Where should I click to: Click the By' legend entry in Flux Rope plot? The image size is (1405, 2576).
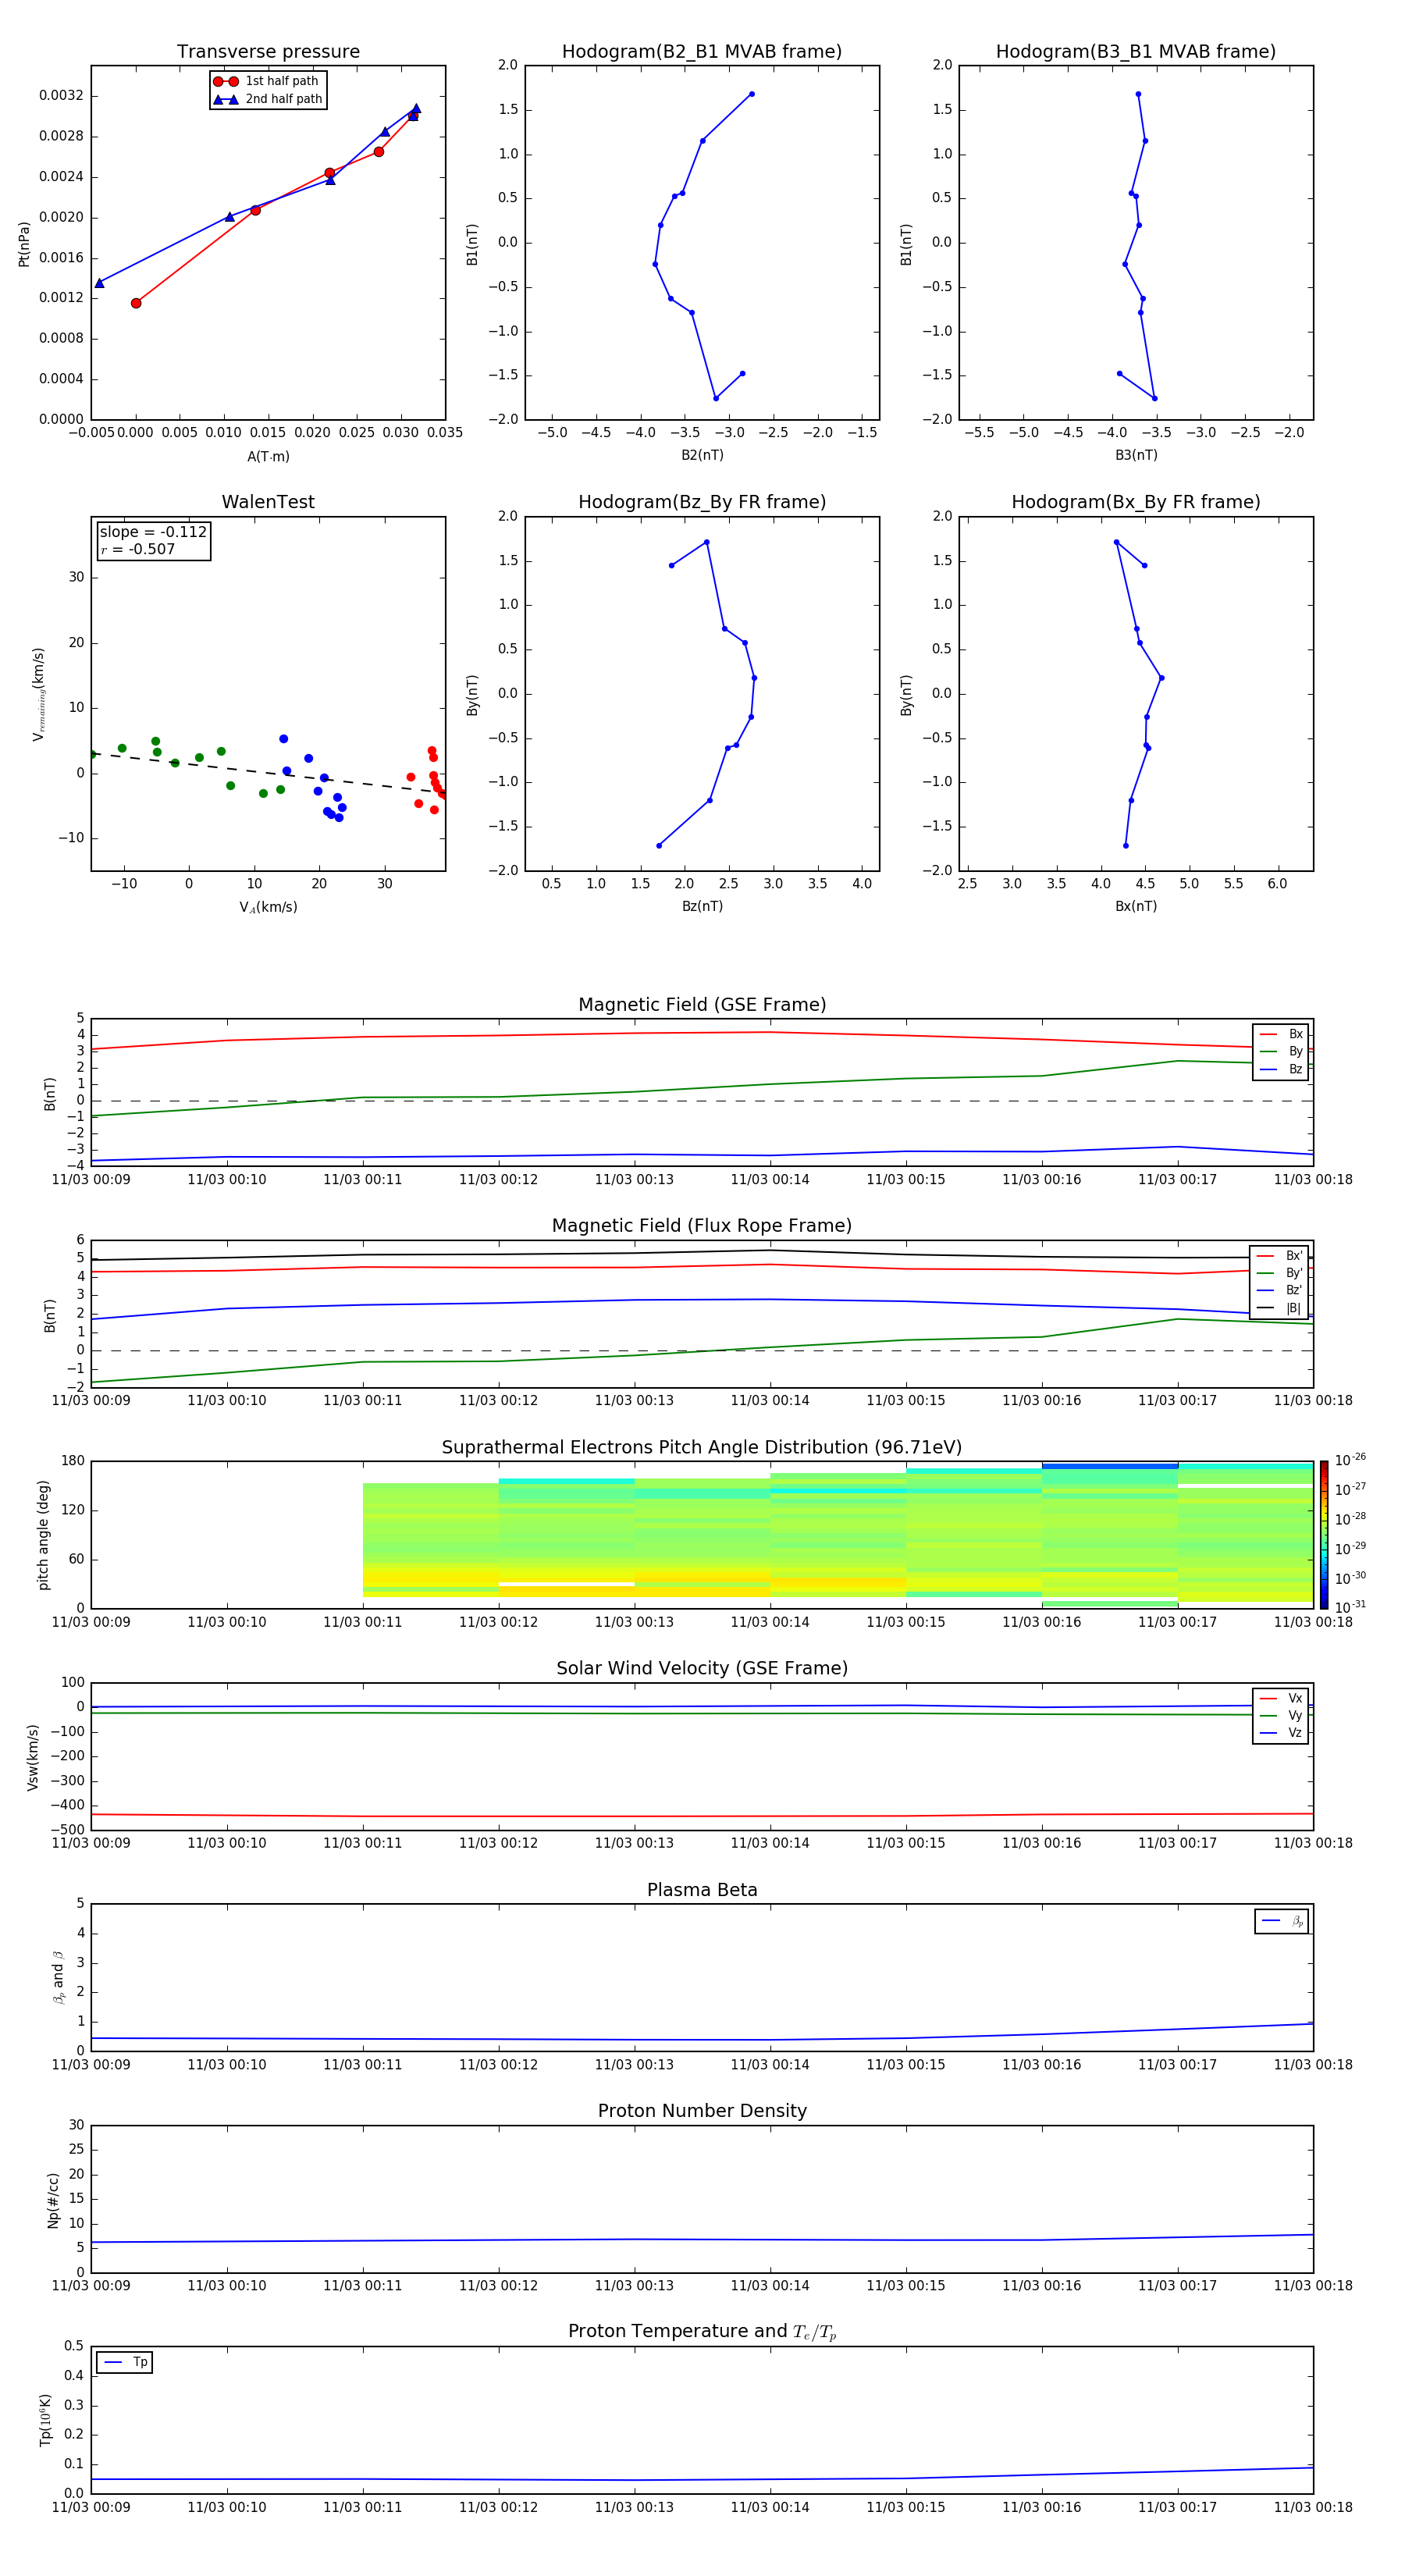[1279, 1273]
